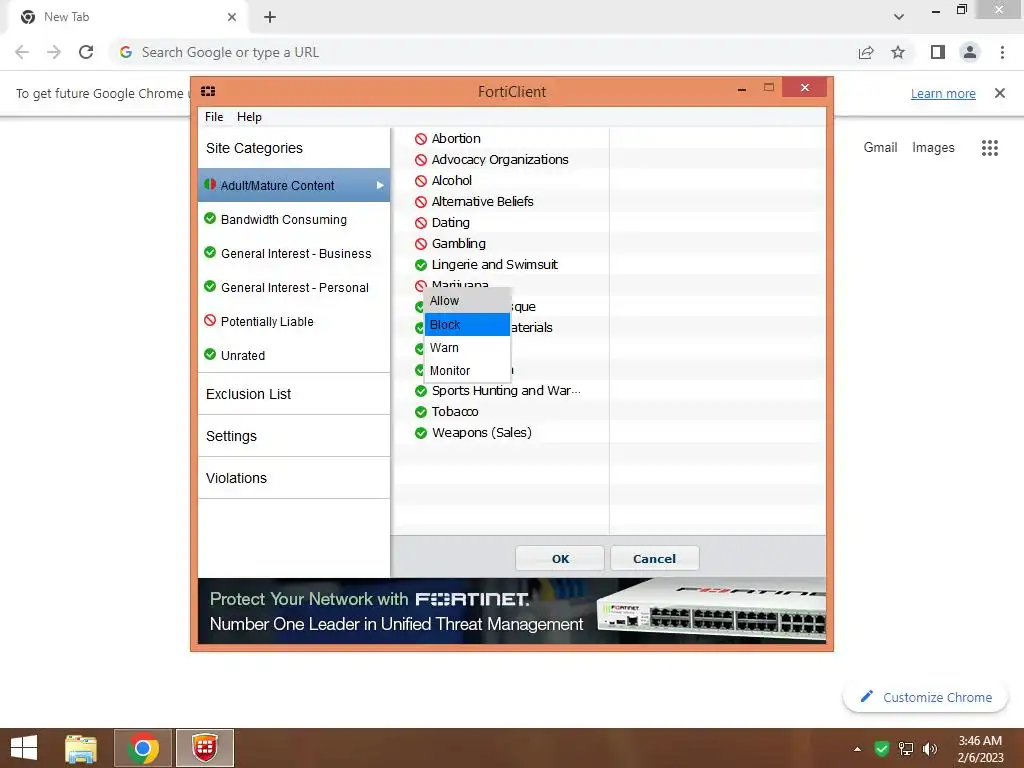Click the blocked icon of Potentially Liable
Image resolution: width=1024 pixels, height=768 pixels.
(x=210, y=320)
